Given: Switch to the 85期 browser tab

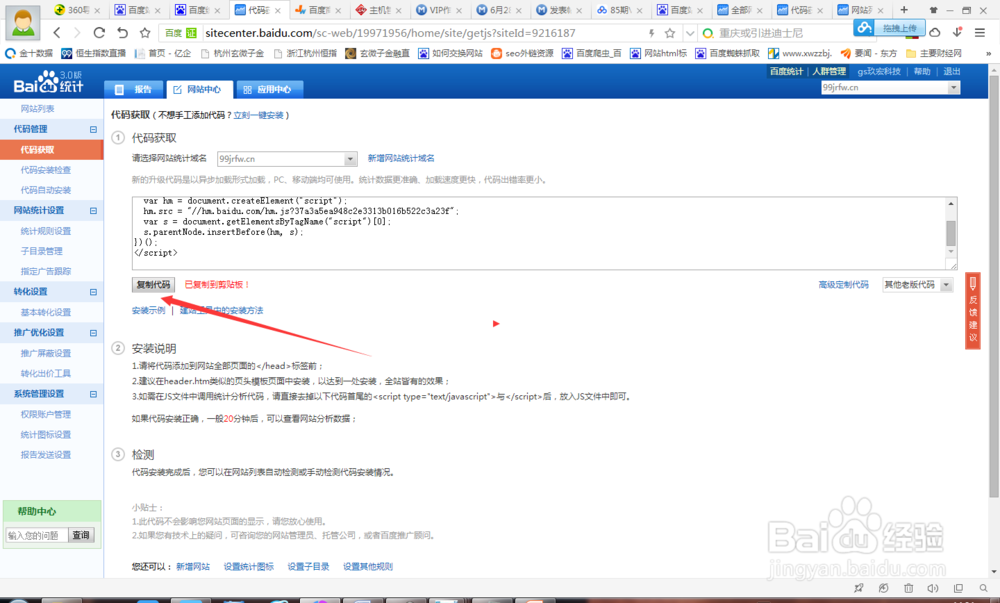Looking at the screenshot, I should click(x=619, y=10).
